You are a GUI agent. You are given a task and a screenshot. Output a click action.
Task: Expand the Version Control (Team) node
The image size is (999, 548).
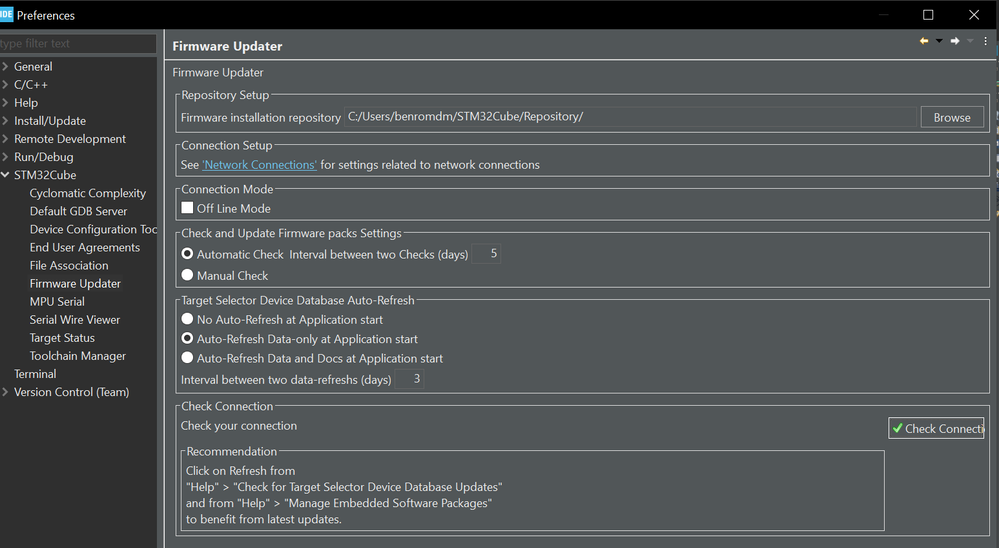pos(6,392)
